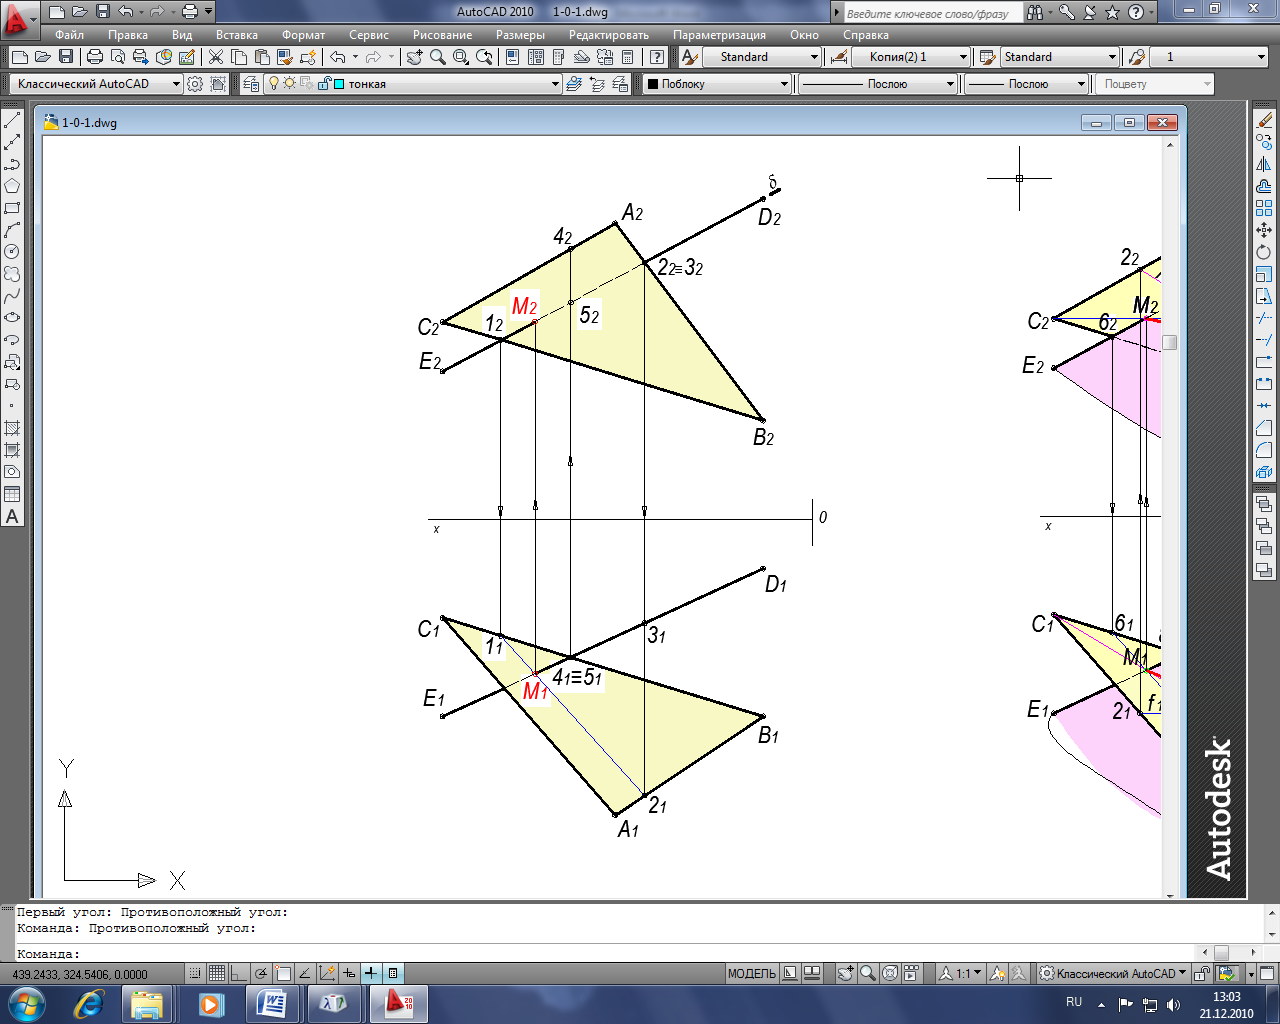Open the Поблоку color control
The height and width of the screenshot is (1024, 1280).
717,84
